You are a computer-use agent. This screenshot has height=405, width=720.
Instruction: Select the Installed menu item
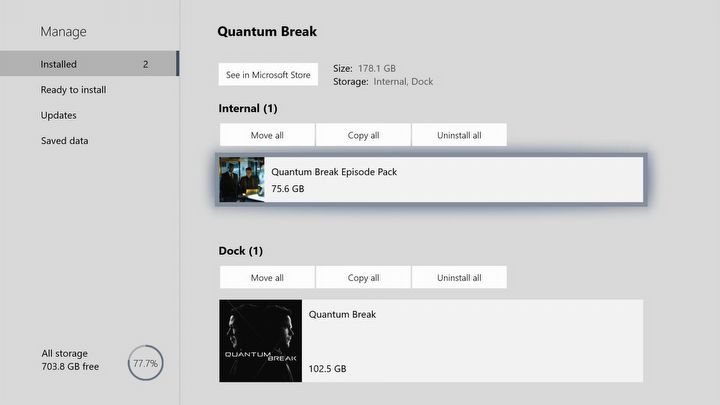88,64
